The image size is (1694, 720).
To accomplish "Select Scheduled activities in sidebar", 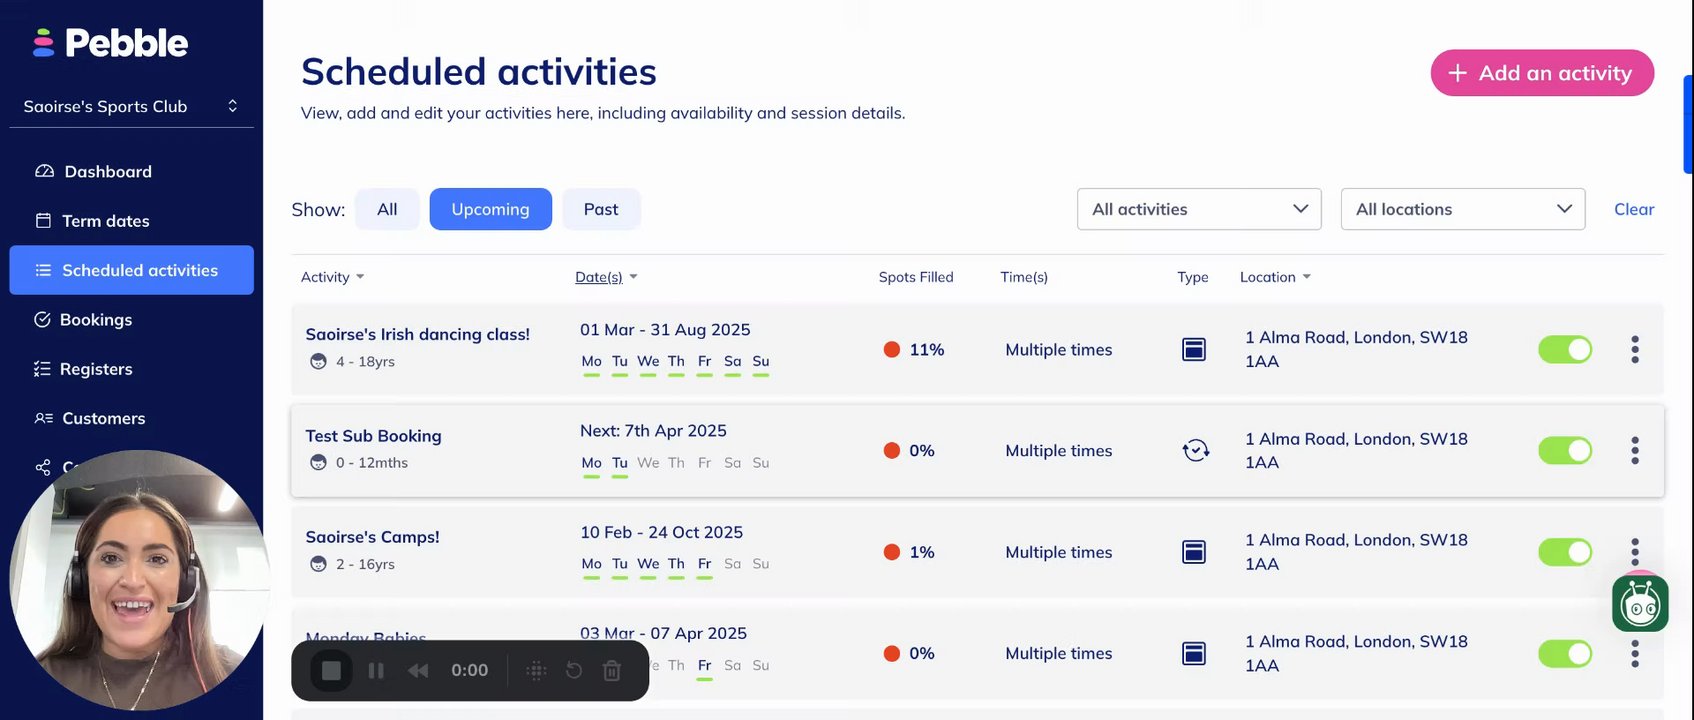I will point(131,270).
